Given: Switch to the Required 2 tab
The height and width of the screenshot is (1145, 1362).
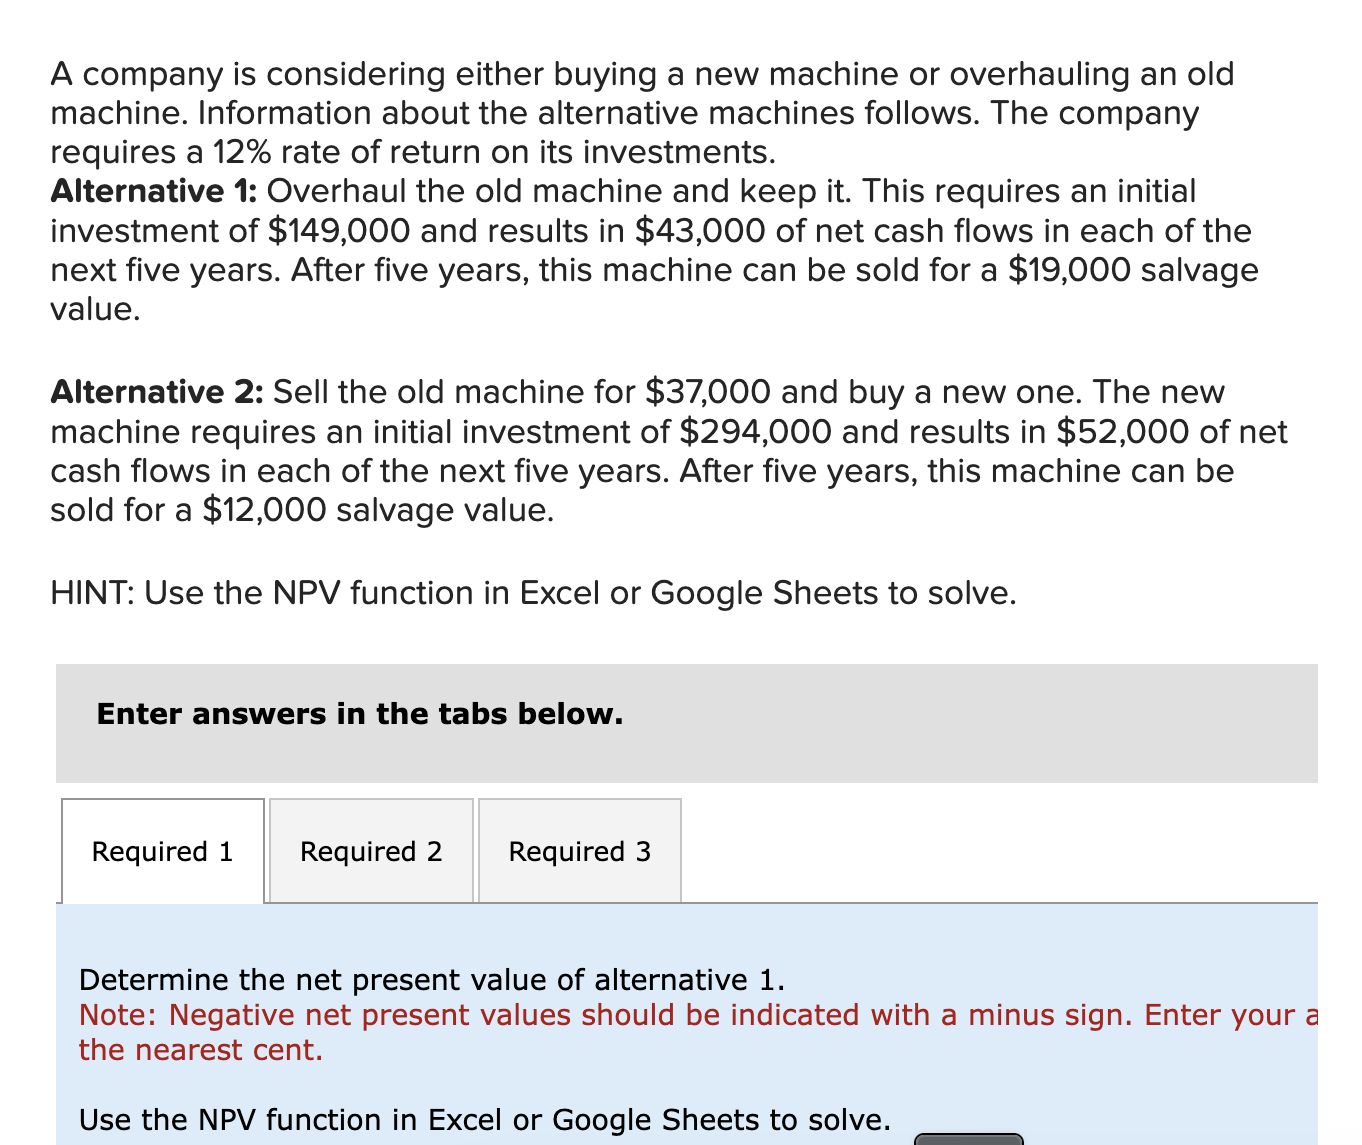Looking at the screenshot, I should 370,851.
